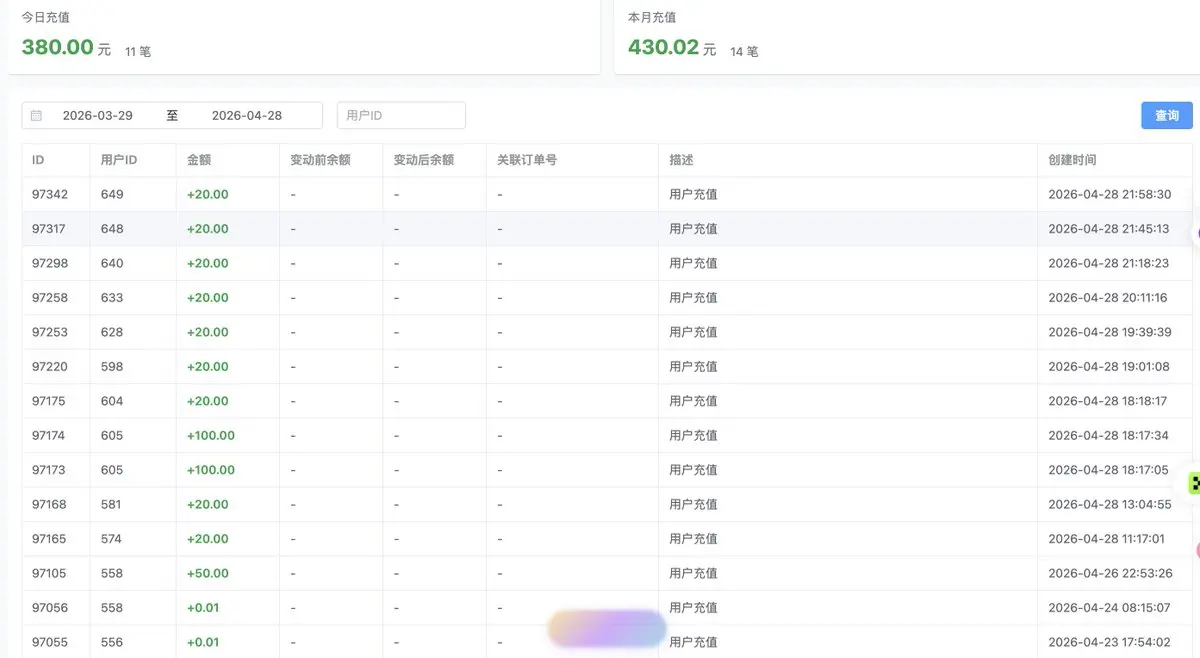Select record ID 97105

(x=49, y=574)
